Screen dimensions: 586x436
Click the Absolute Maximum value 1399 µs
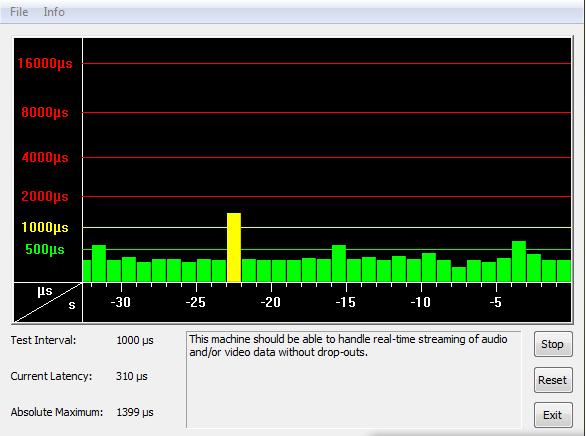135,412
